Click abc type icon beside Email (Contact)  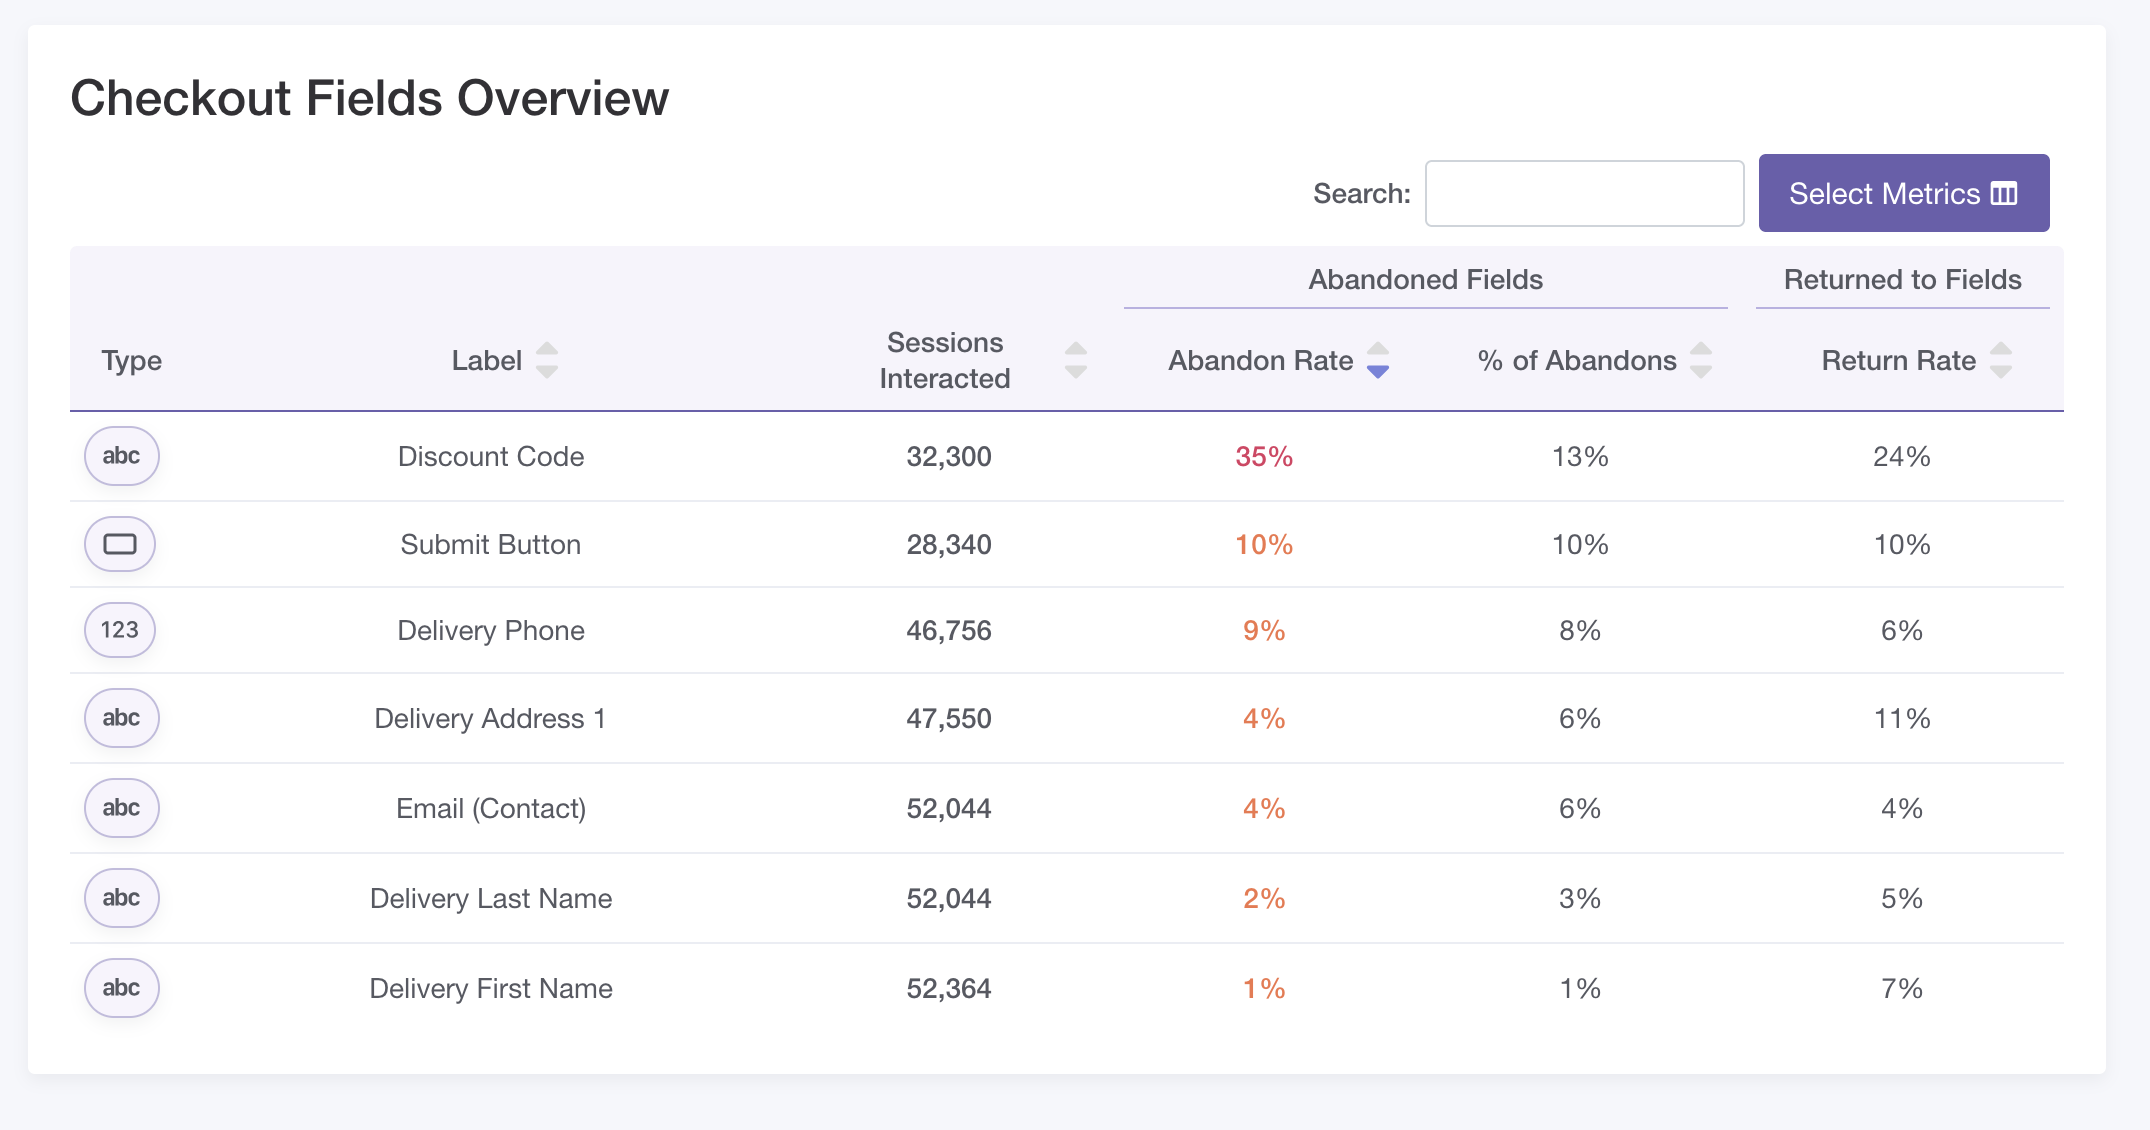coord(121,808)
